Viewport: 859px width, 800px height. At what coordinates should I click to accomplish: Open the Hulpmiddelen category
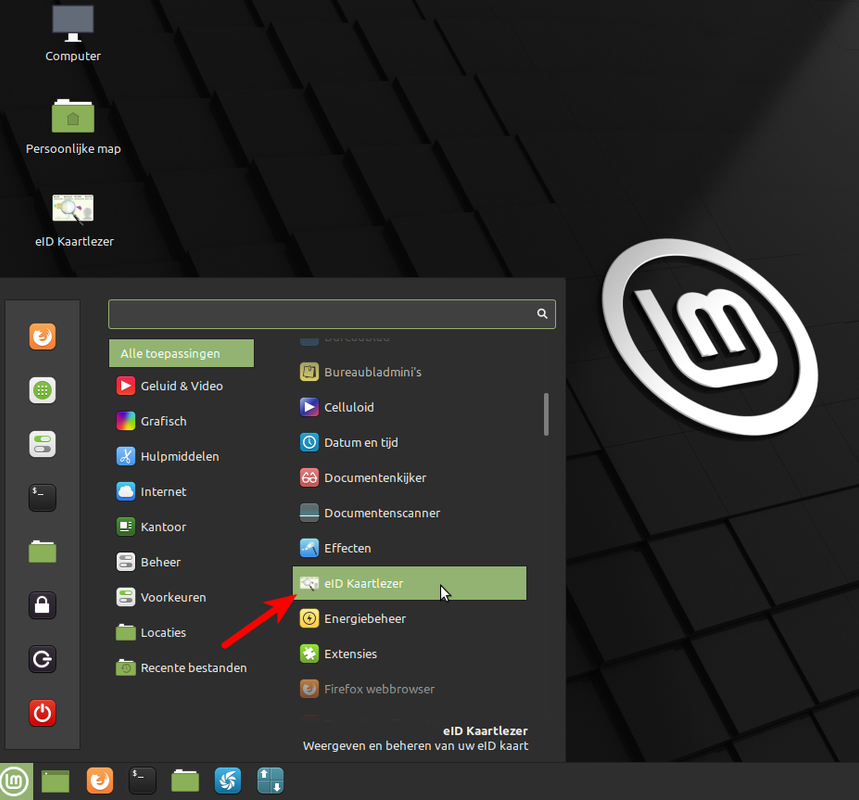click(181, 456)
